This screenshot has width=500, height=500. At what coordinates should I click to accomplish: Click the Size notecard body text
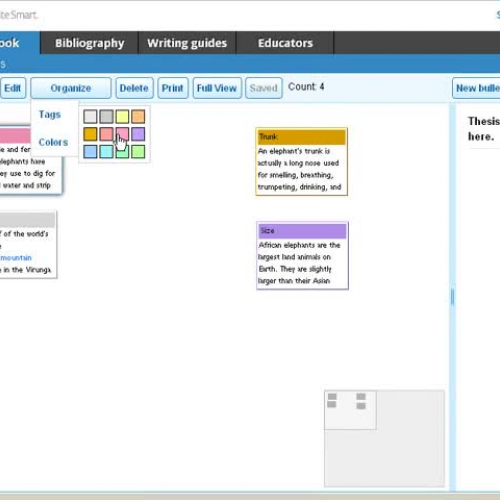pos(299,263)
